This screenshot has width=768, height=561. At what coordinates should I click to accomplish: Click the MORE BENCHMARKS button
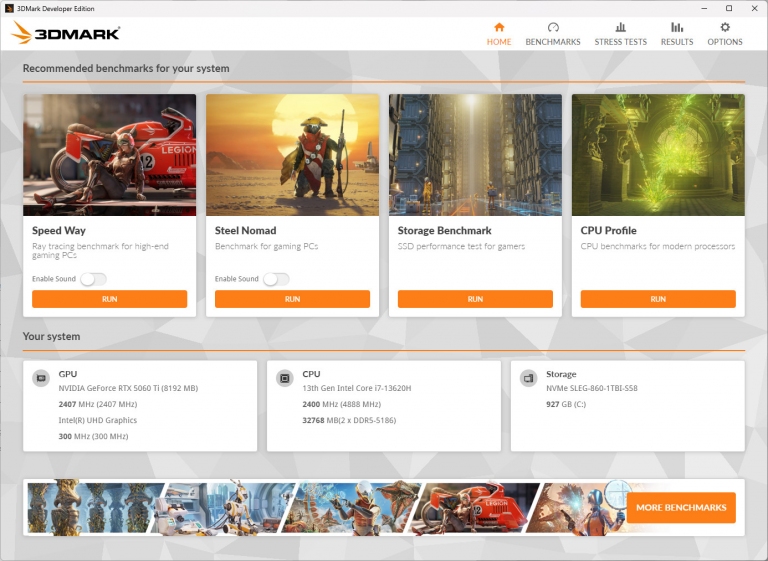pyautogui.click(x=681, y=508)
